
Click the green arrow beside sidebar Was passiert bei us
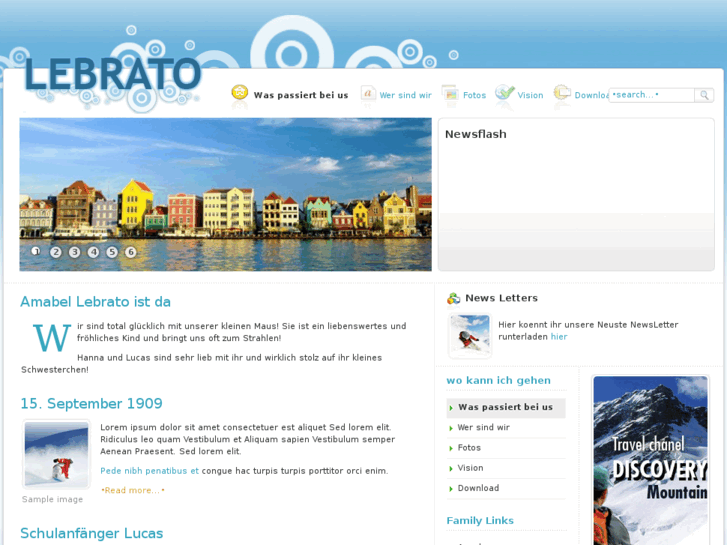point(451,408)
